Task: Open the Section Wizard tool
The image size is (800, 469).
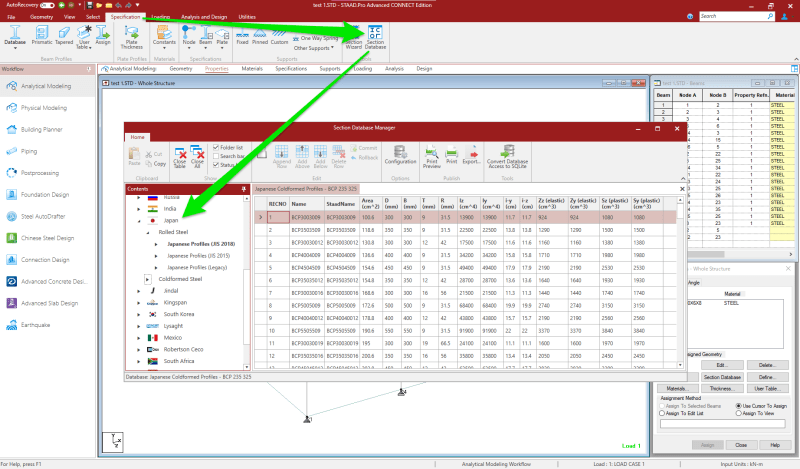Action: click(354, 37)
